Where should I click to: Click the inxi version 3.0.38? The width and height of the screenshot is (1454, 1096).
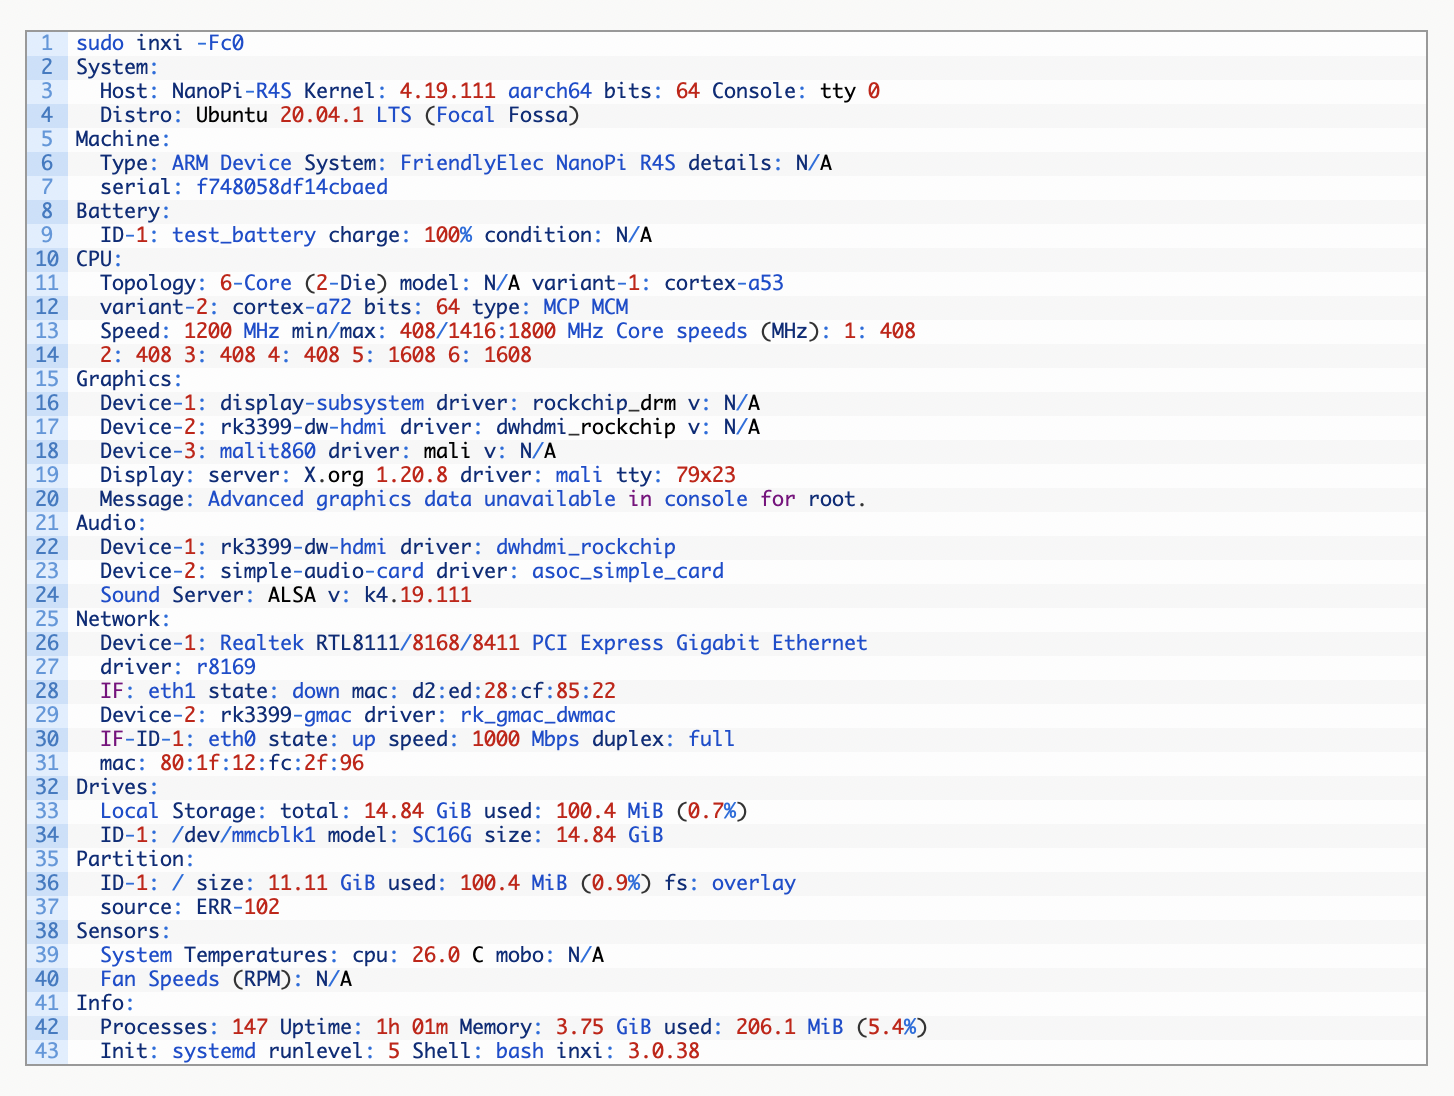663,1051
